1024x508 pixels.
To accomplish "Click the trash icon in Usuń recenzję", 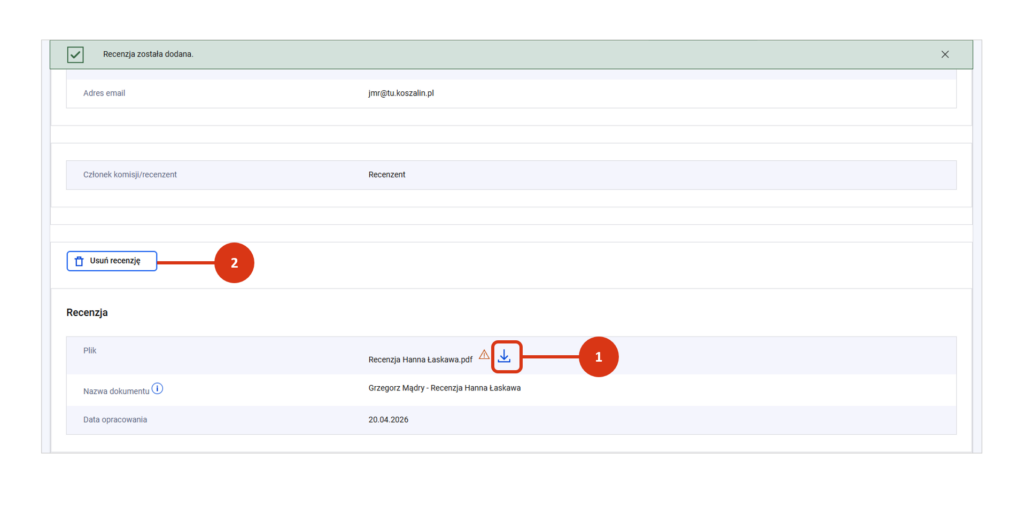I will click(79, 261).
